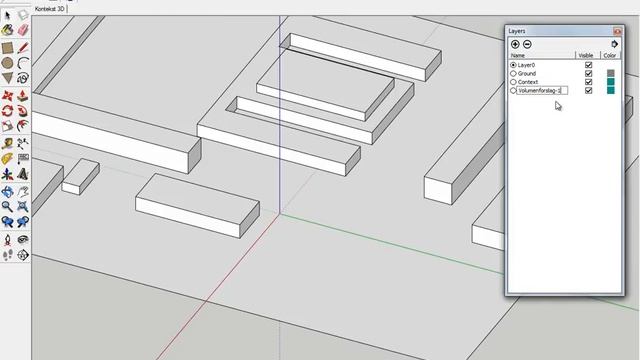Select the Orbit camera tool
Screen dimensions: 640x360
[7, 191]
